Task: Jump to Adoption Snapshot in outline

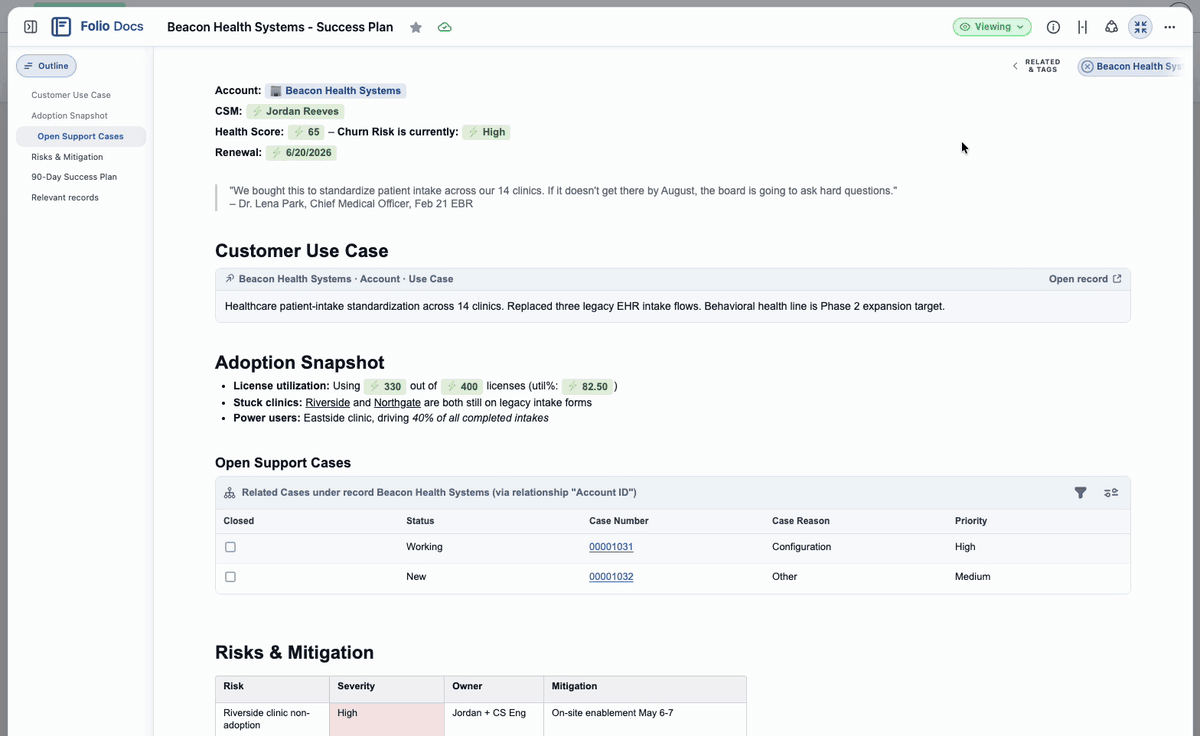Action: [x=69, y=116]
